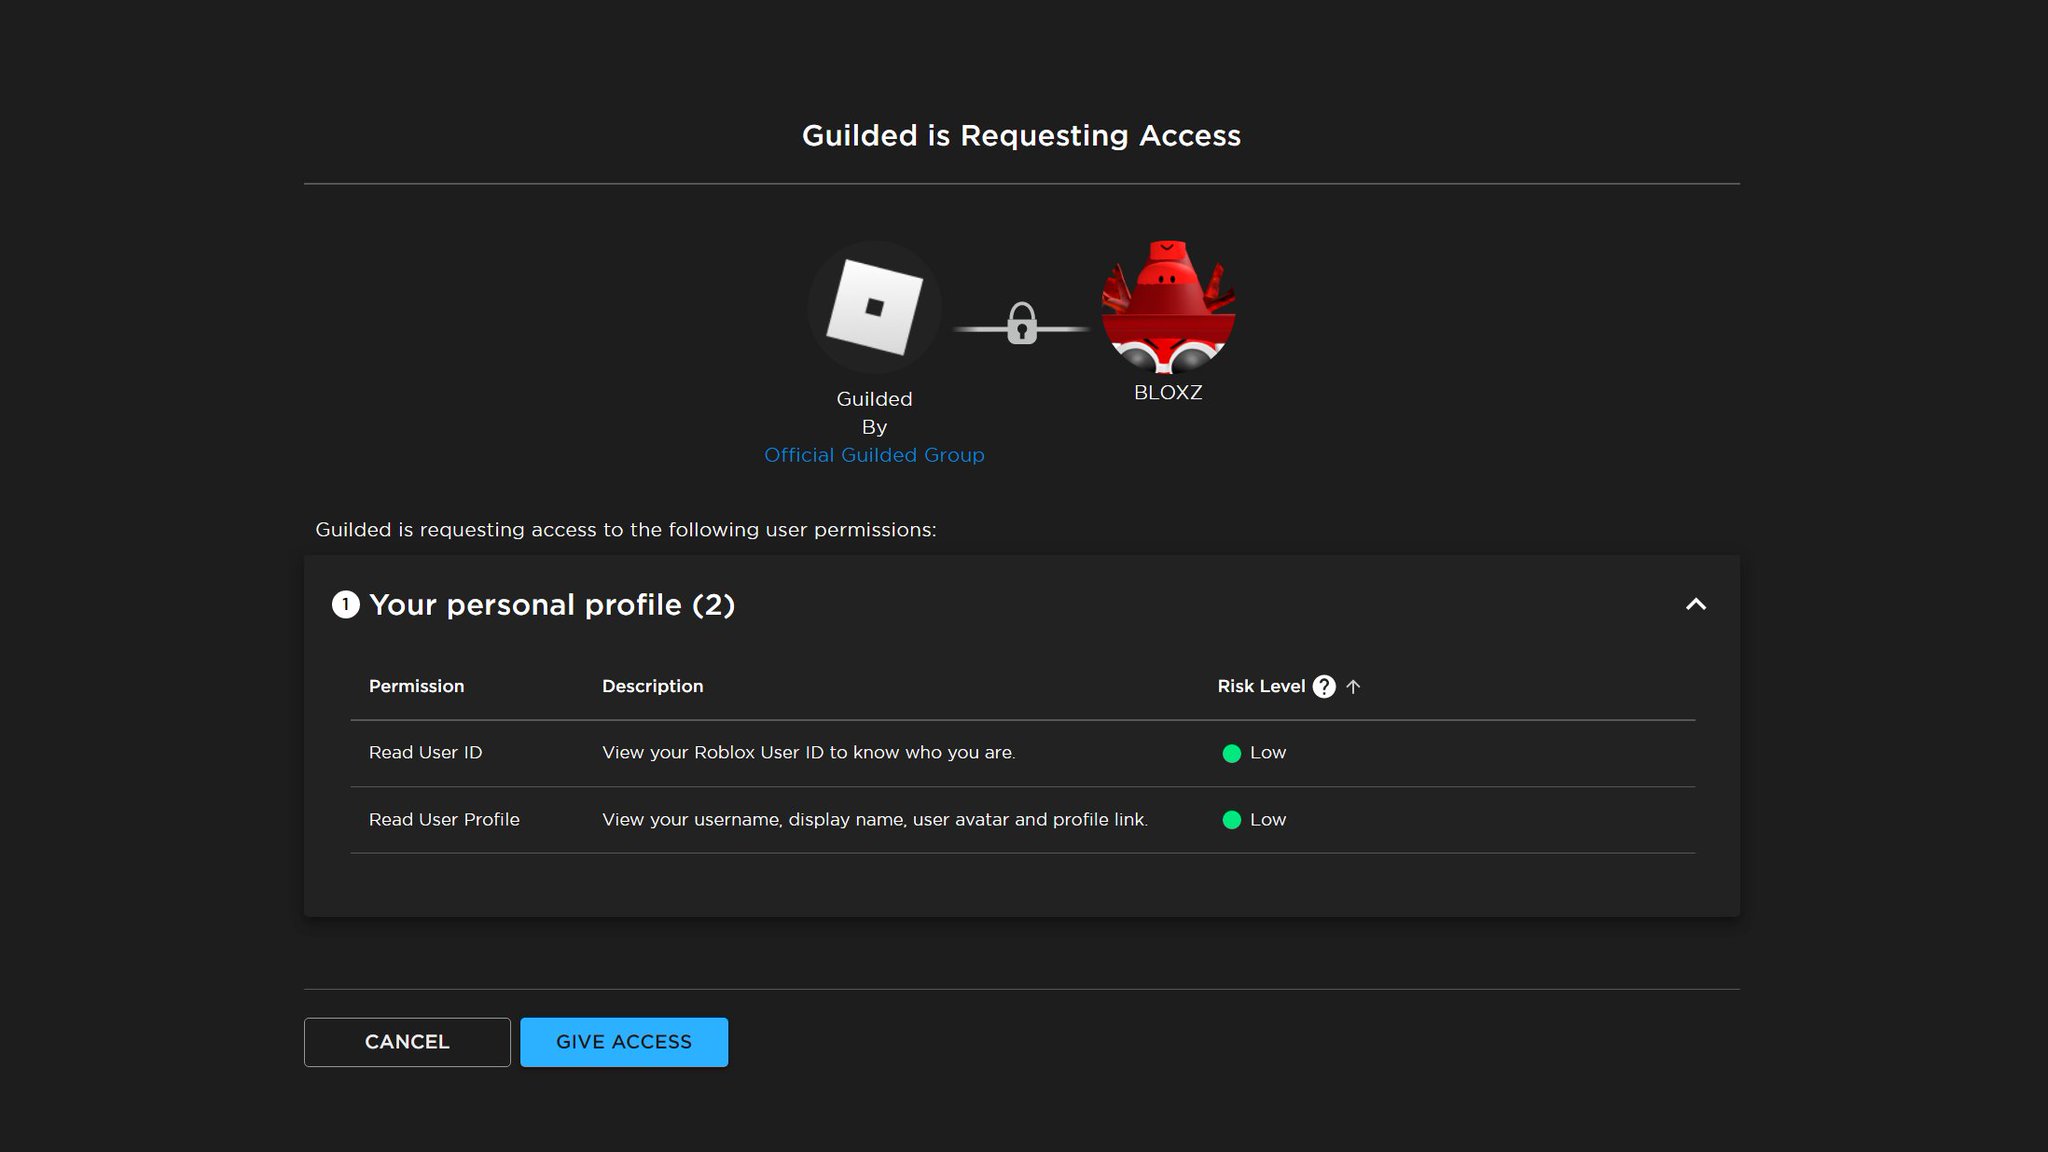Click the Your personal profile (2) heading
Image resolution: width=2048 pixels, height=1152 pixels.
552,605
